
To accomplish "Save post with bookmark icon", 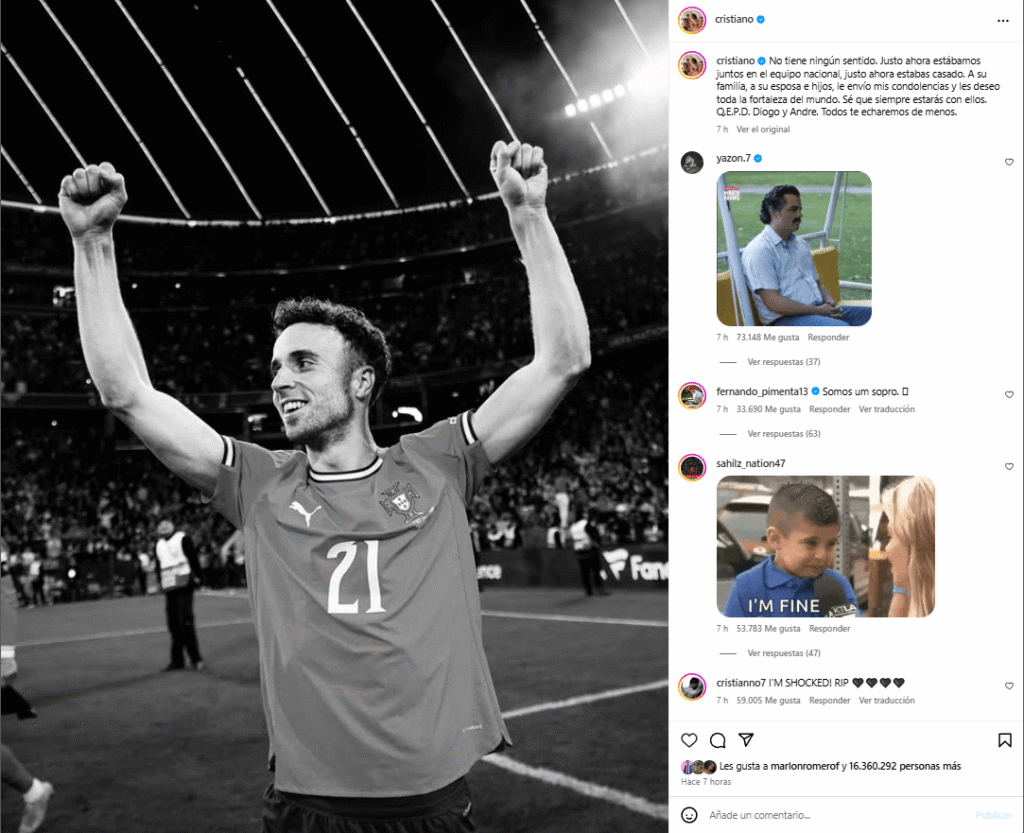I will click(x=1004, y=740).
